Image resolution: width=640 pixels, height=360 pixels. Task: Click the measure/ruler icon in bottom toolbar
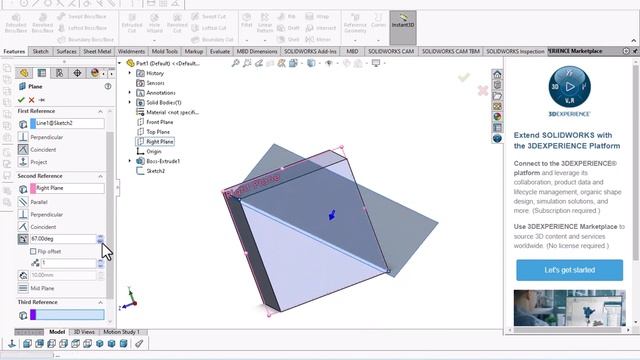point(139,343)
